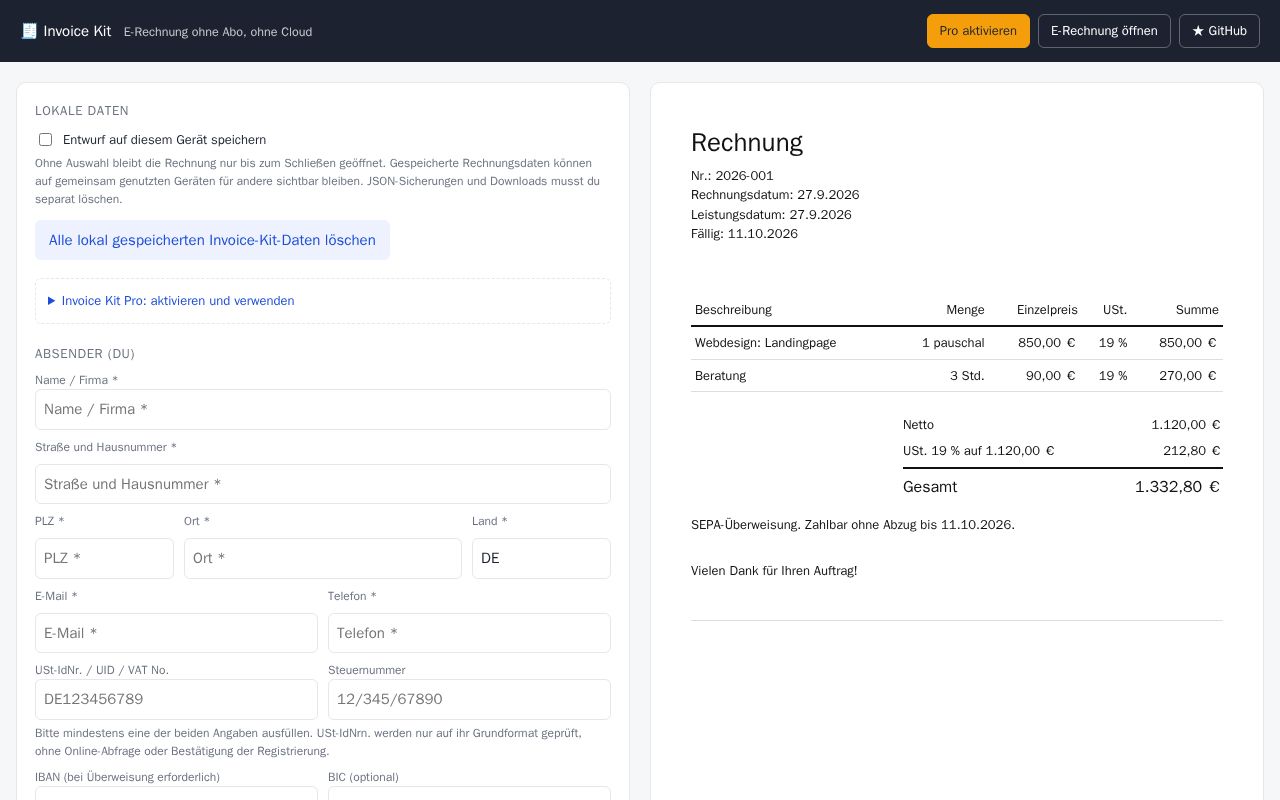Click into the Ort field
The image size is (1280, 800).
click(x=323, y=558)
